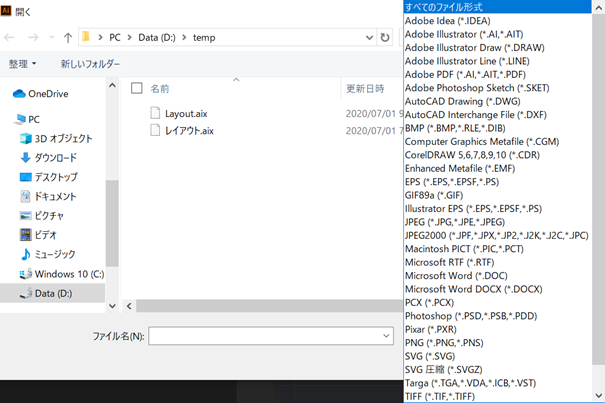Open OneDrive in the navigation pane

click(41, 94)
